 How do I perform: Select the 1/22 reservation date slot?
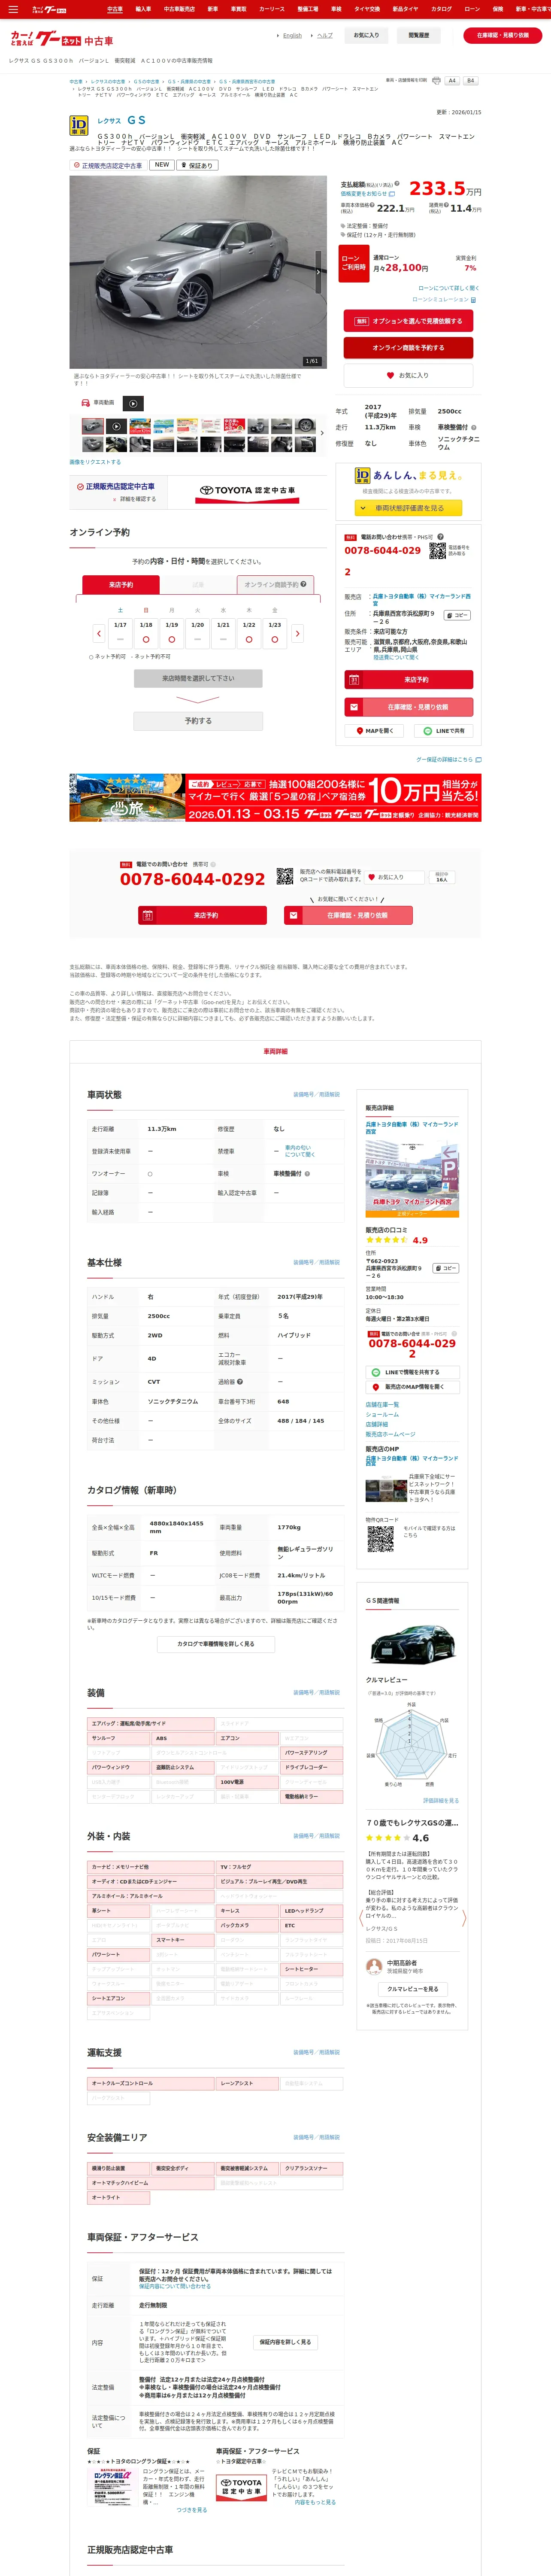click(249, 633)
